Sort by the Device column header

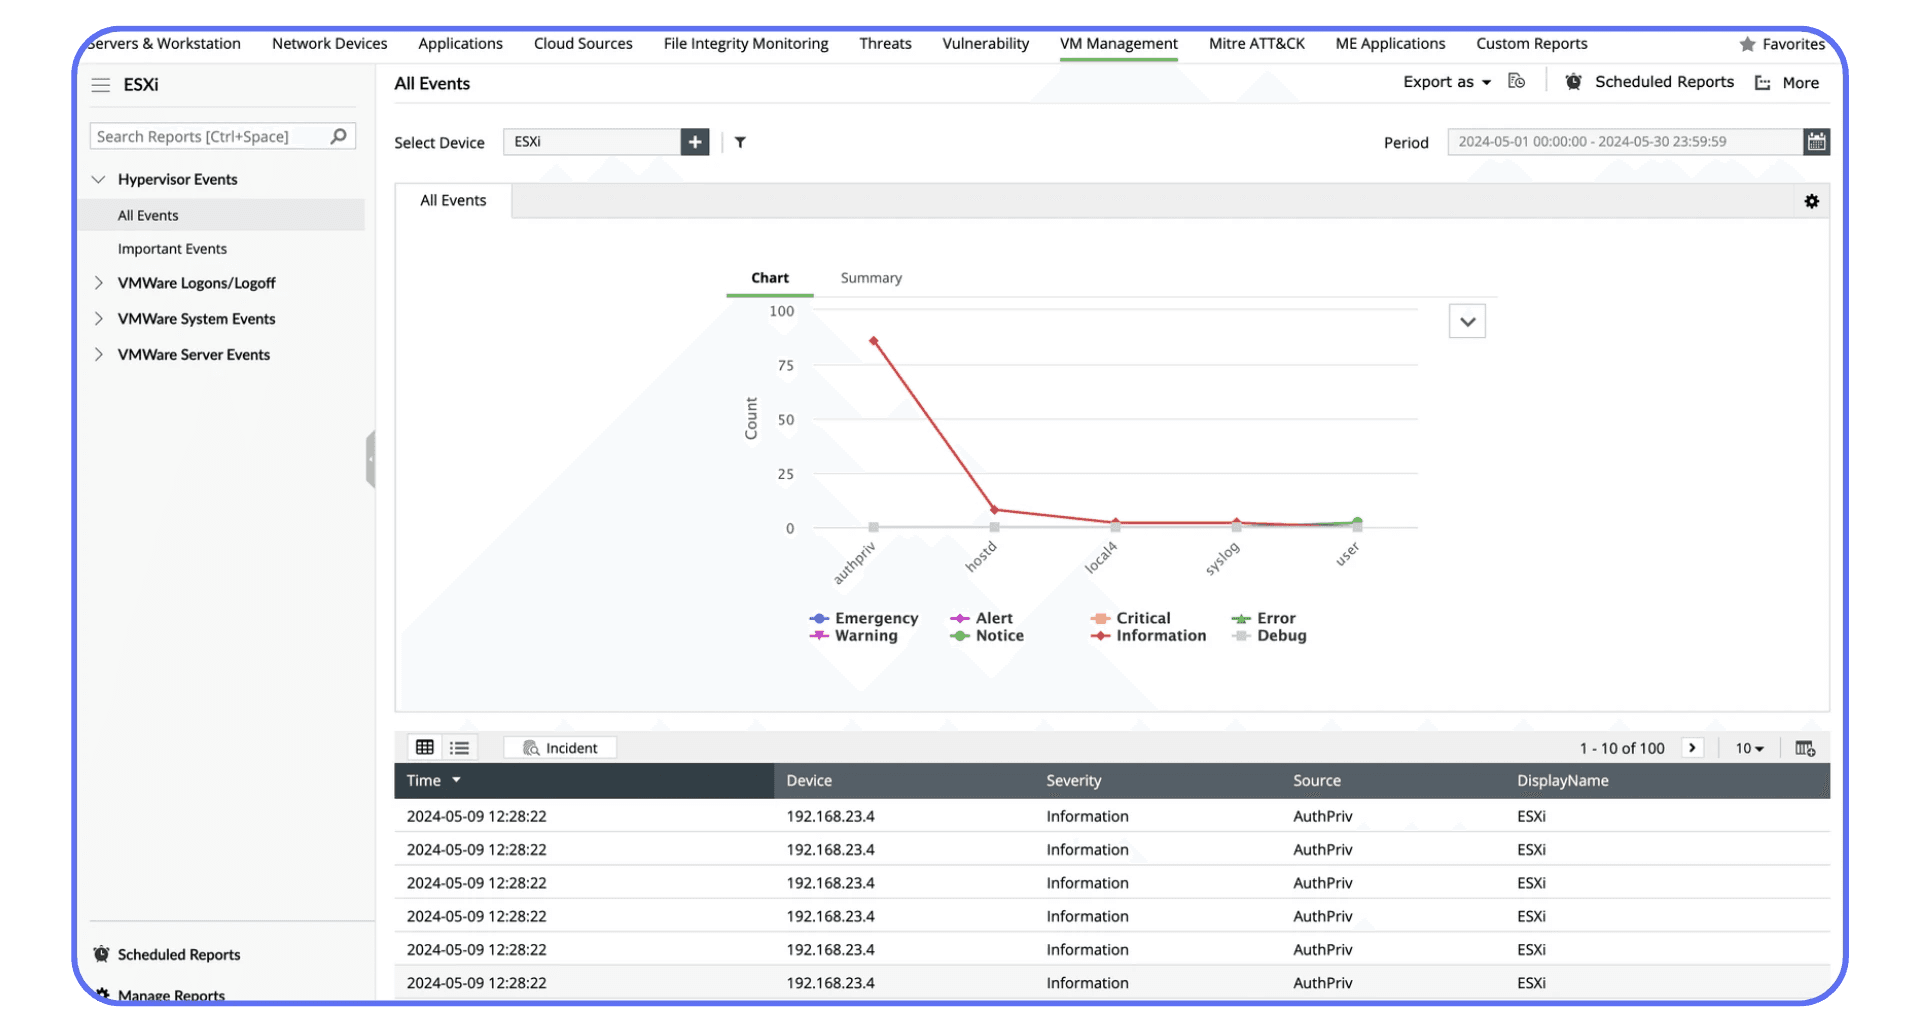pos(809,781)
